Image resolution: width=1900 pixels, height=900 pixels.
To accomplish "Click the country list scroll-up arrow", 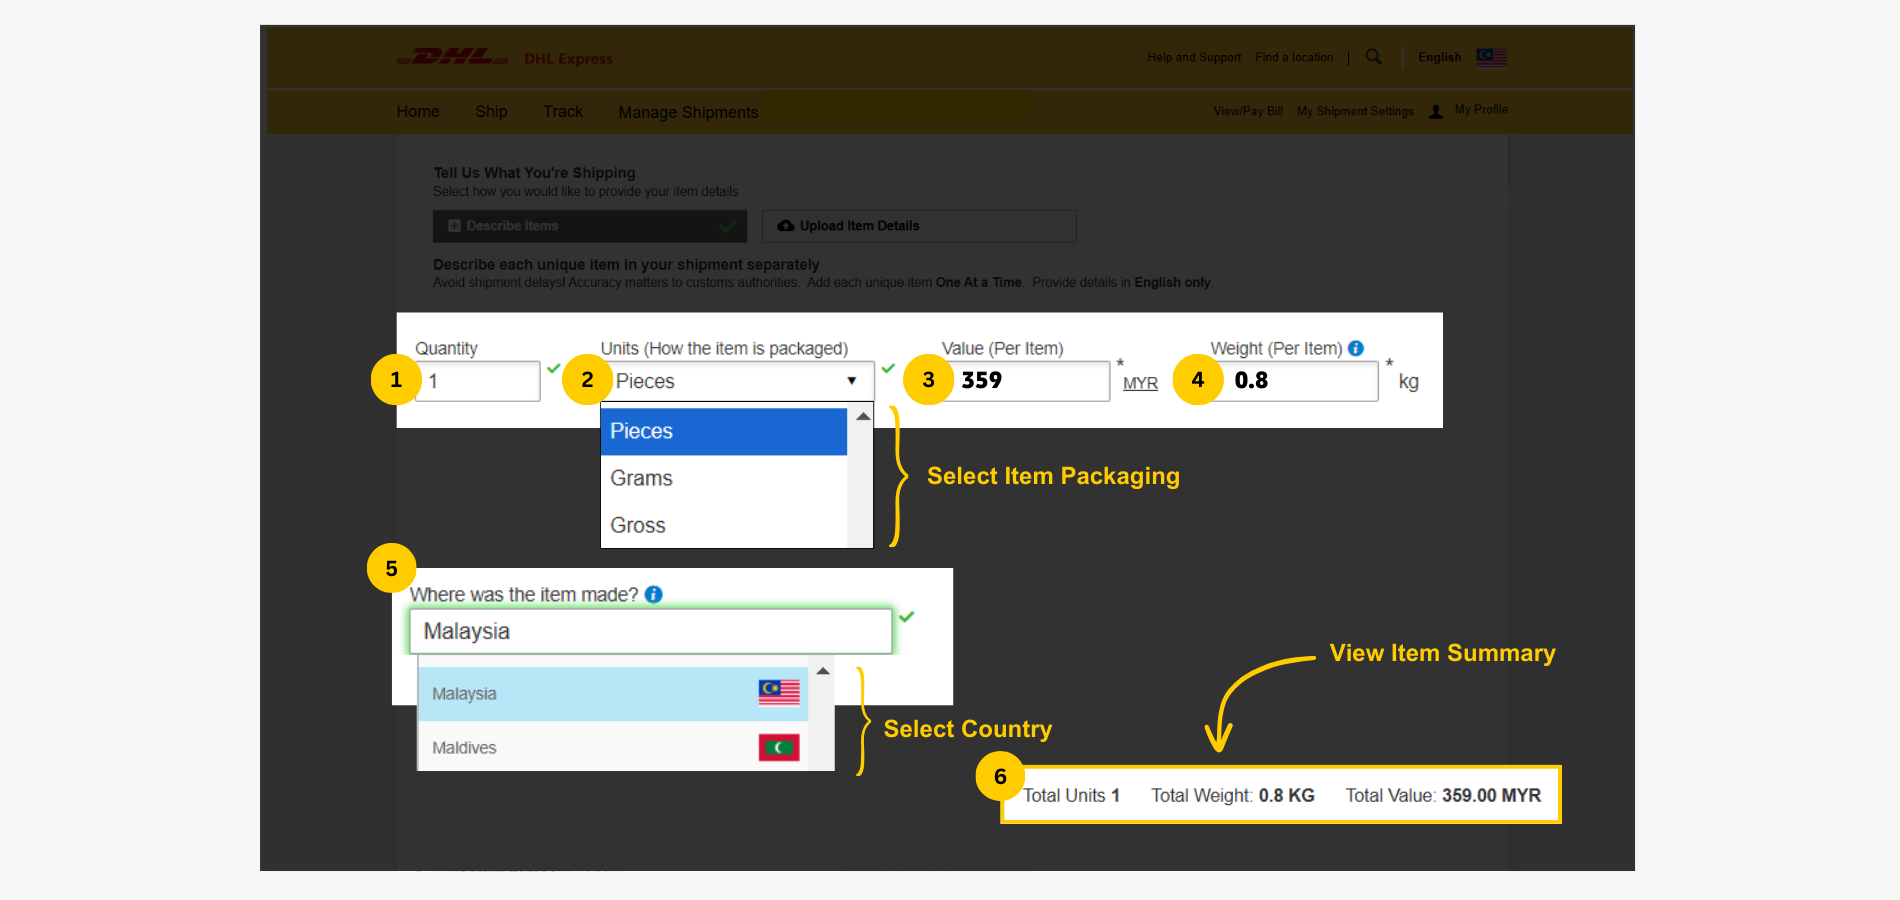I will coord(823,671).
